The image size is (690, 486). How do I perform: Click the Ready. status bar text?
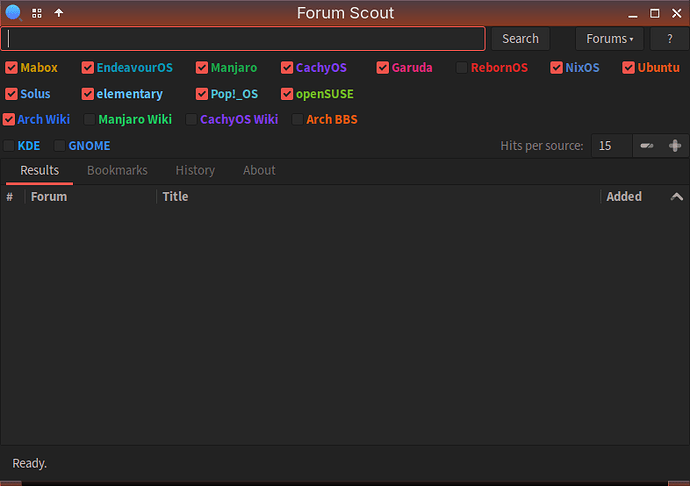pyautogui.click(x=29, y=464)
